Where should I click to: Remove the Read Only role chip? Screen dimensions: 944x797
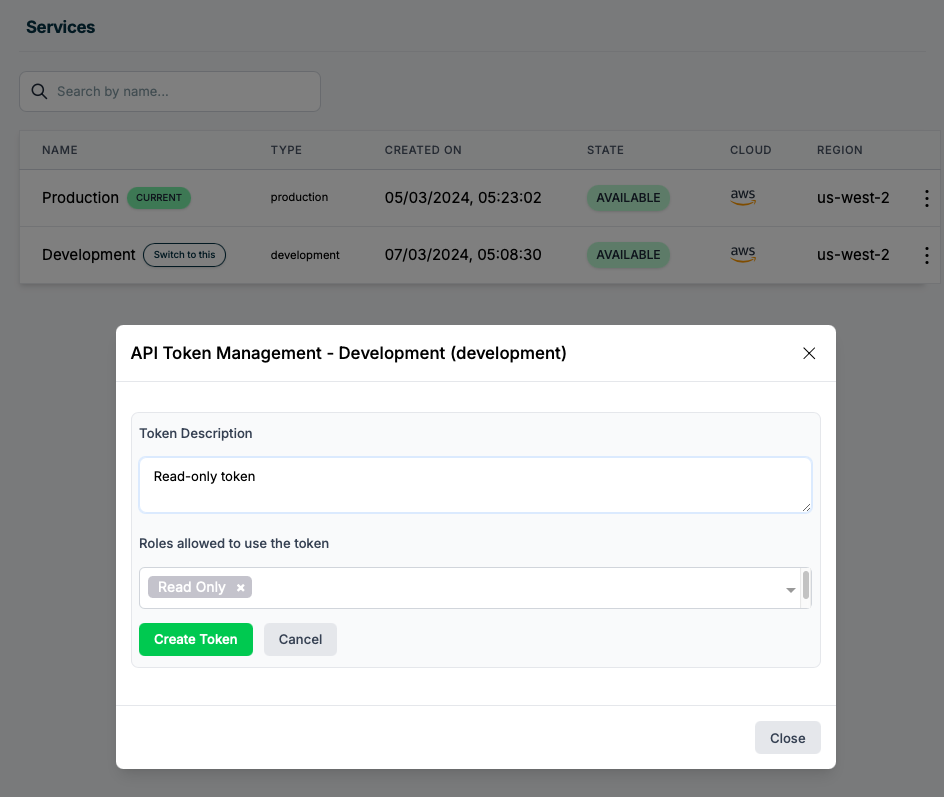click(x=240, y=588)
